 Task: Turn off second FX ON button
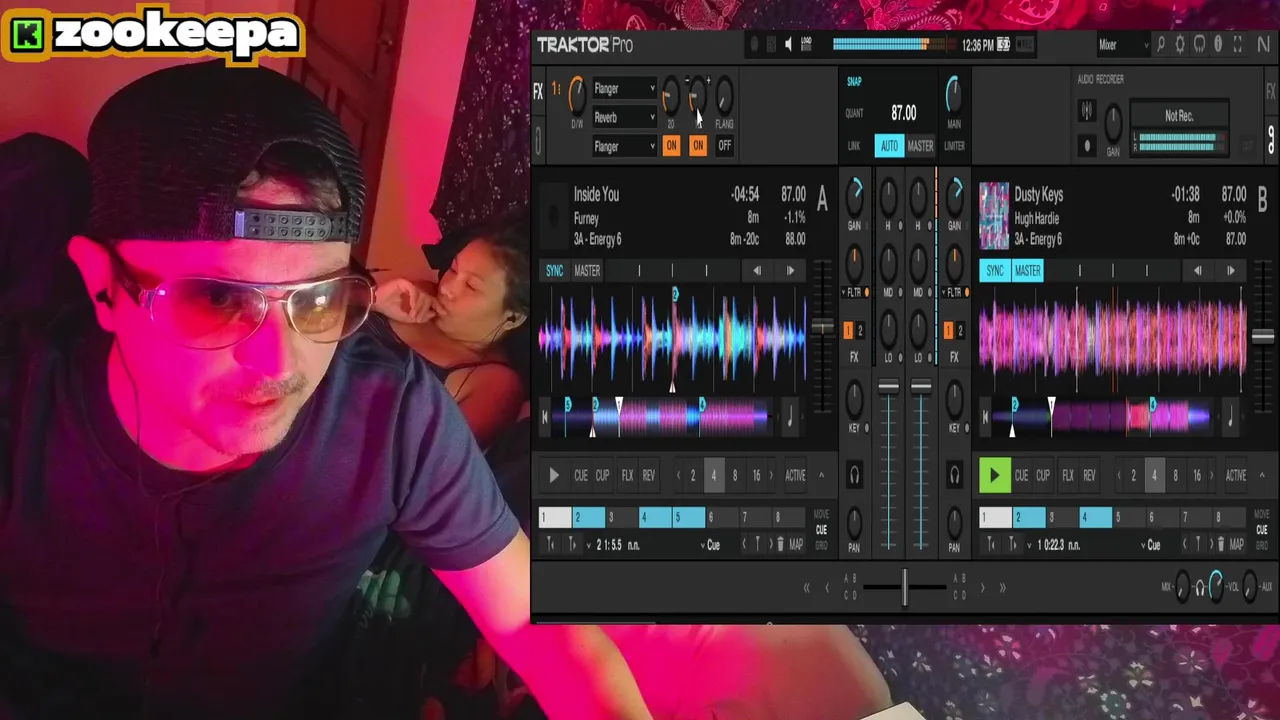click(x=698, y=146)
